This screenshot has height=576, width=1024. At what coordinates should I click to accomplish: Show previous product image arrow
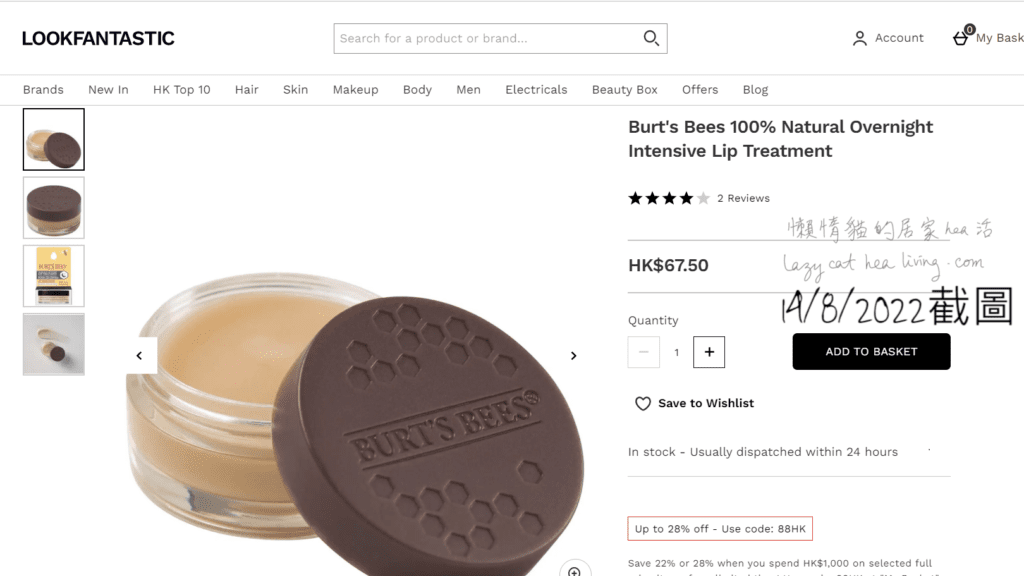click(x=139, y=355)
